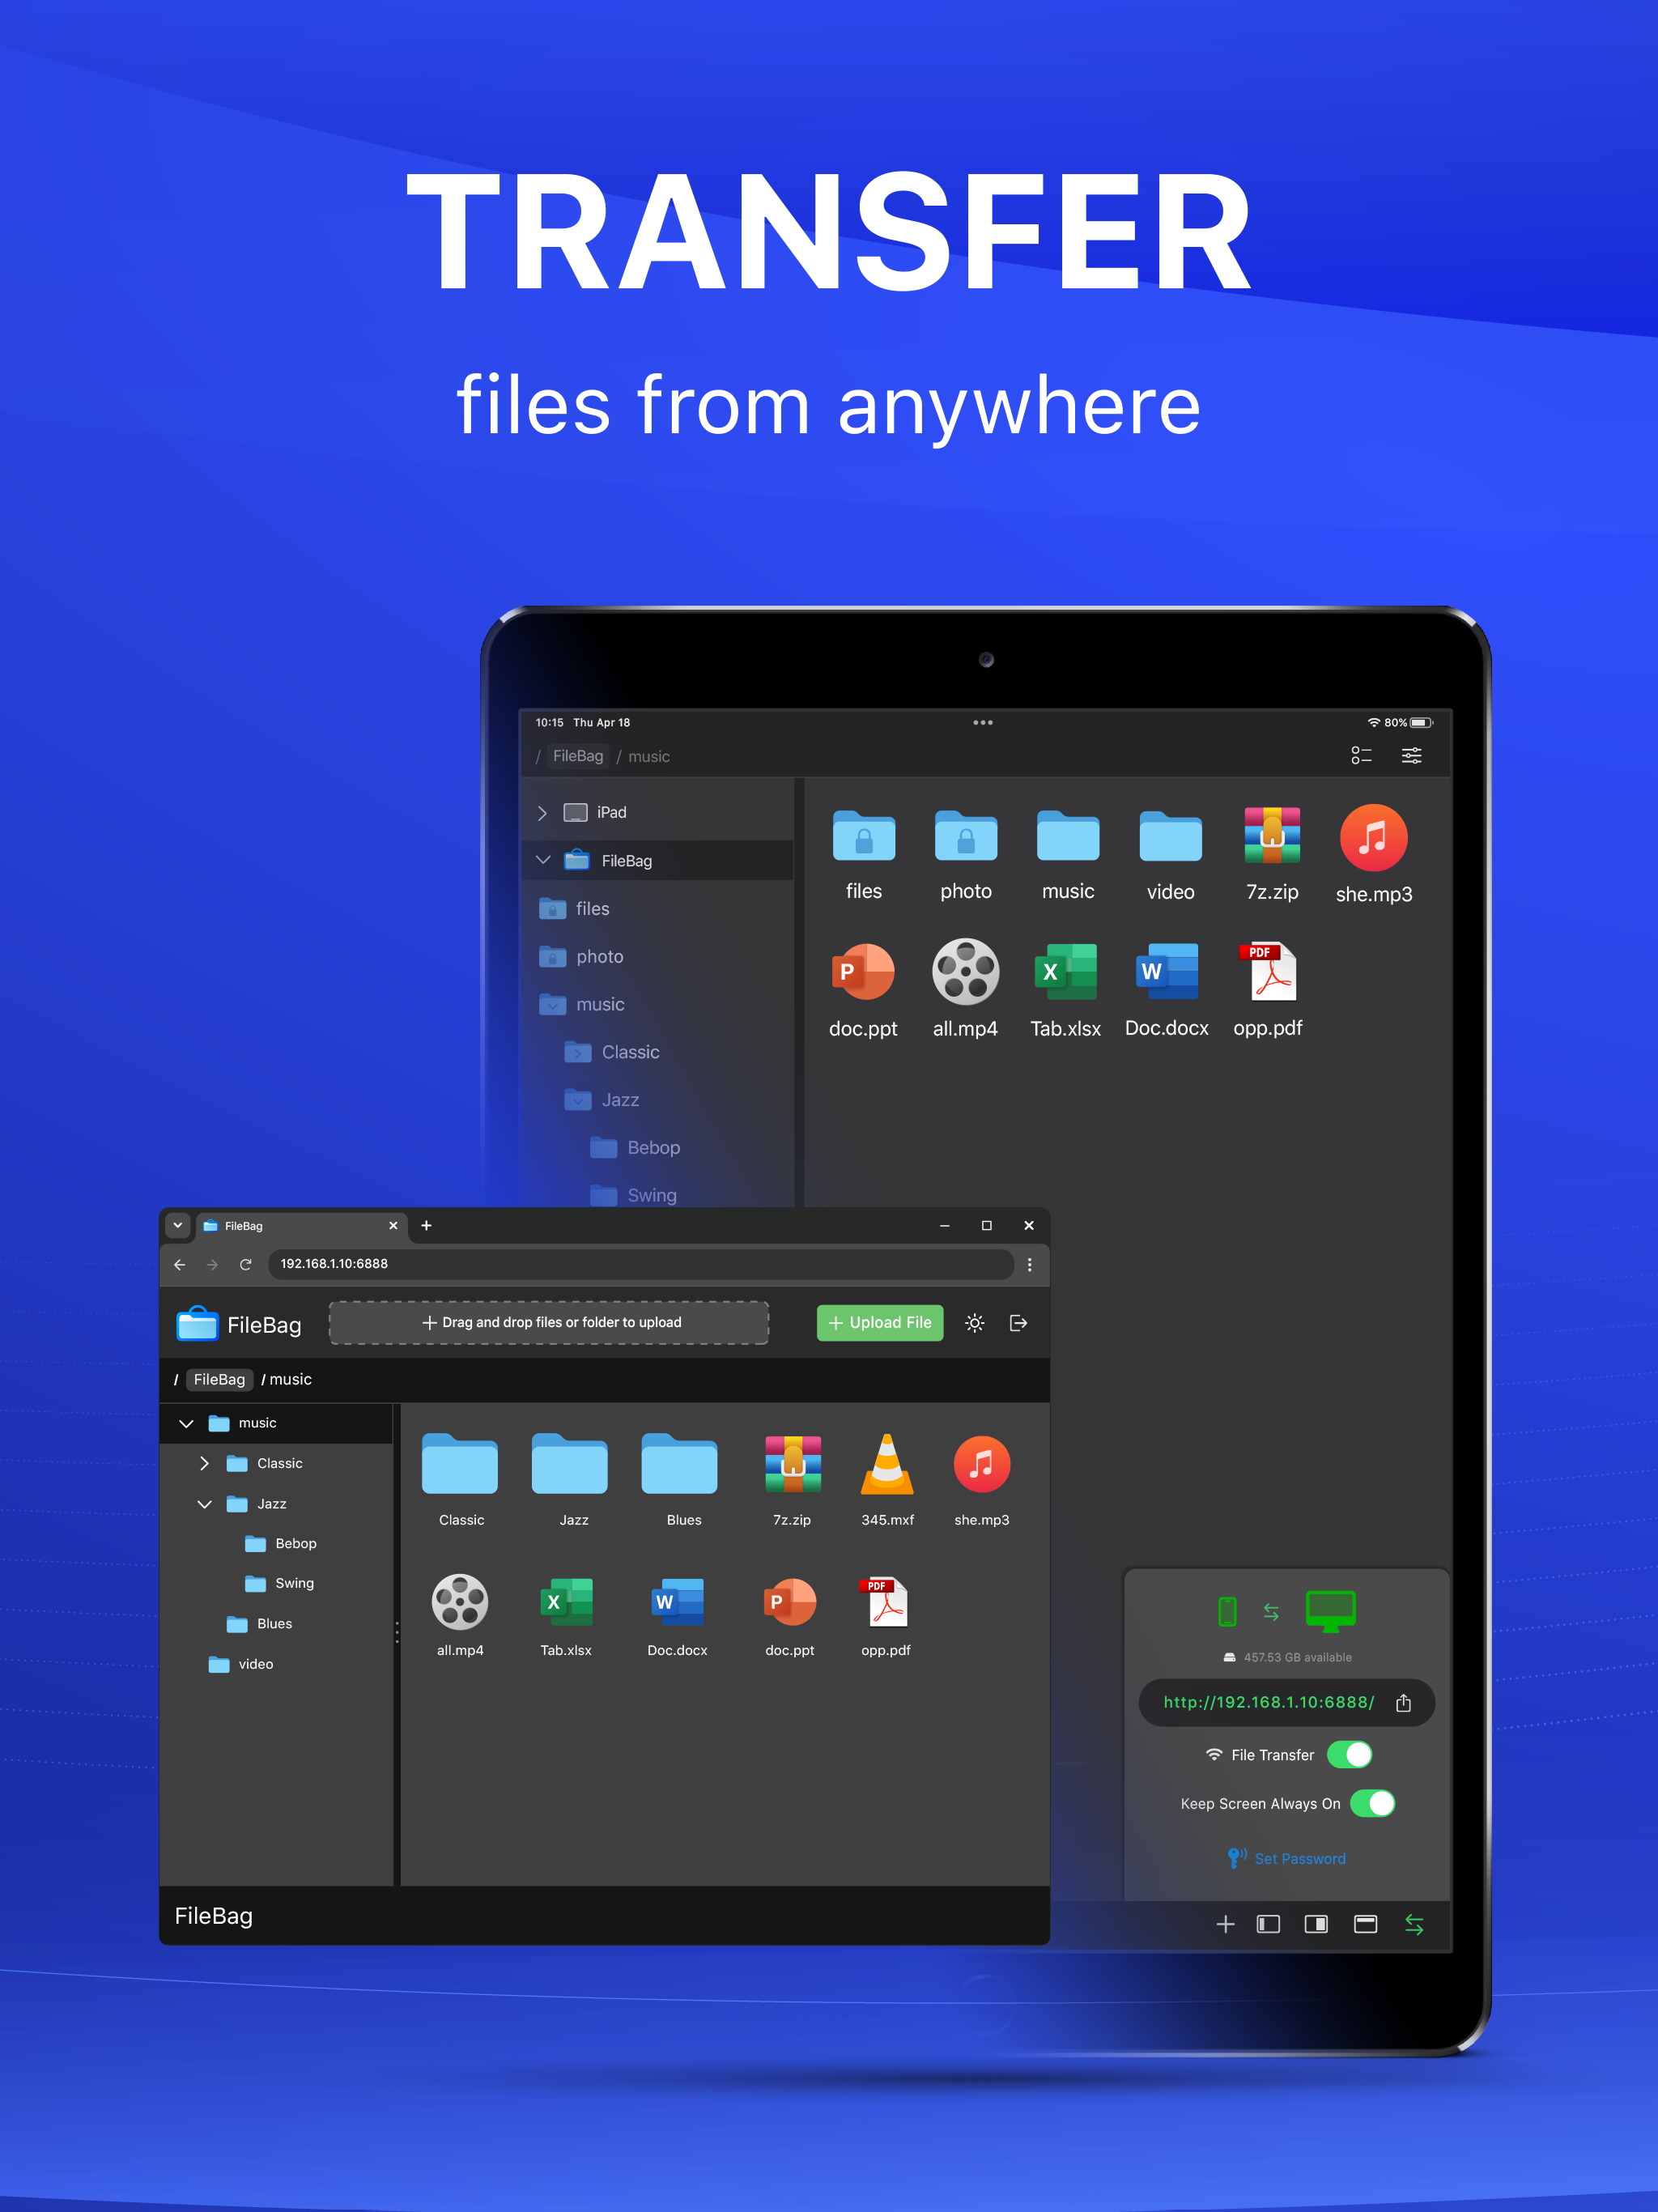Open opp.pdf in the iPad file grid

[1268, 990]
